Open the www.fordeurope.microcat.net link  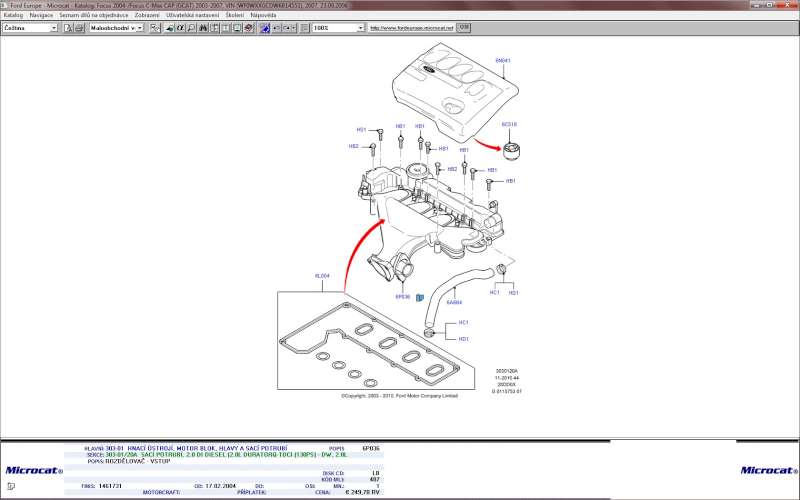click(x=412, y=28)
